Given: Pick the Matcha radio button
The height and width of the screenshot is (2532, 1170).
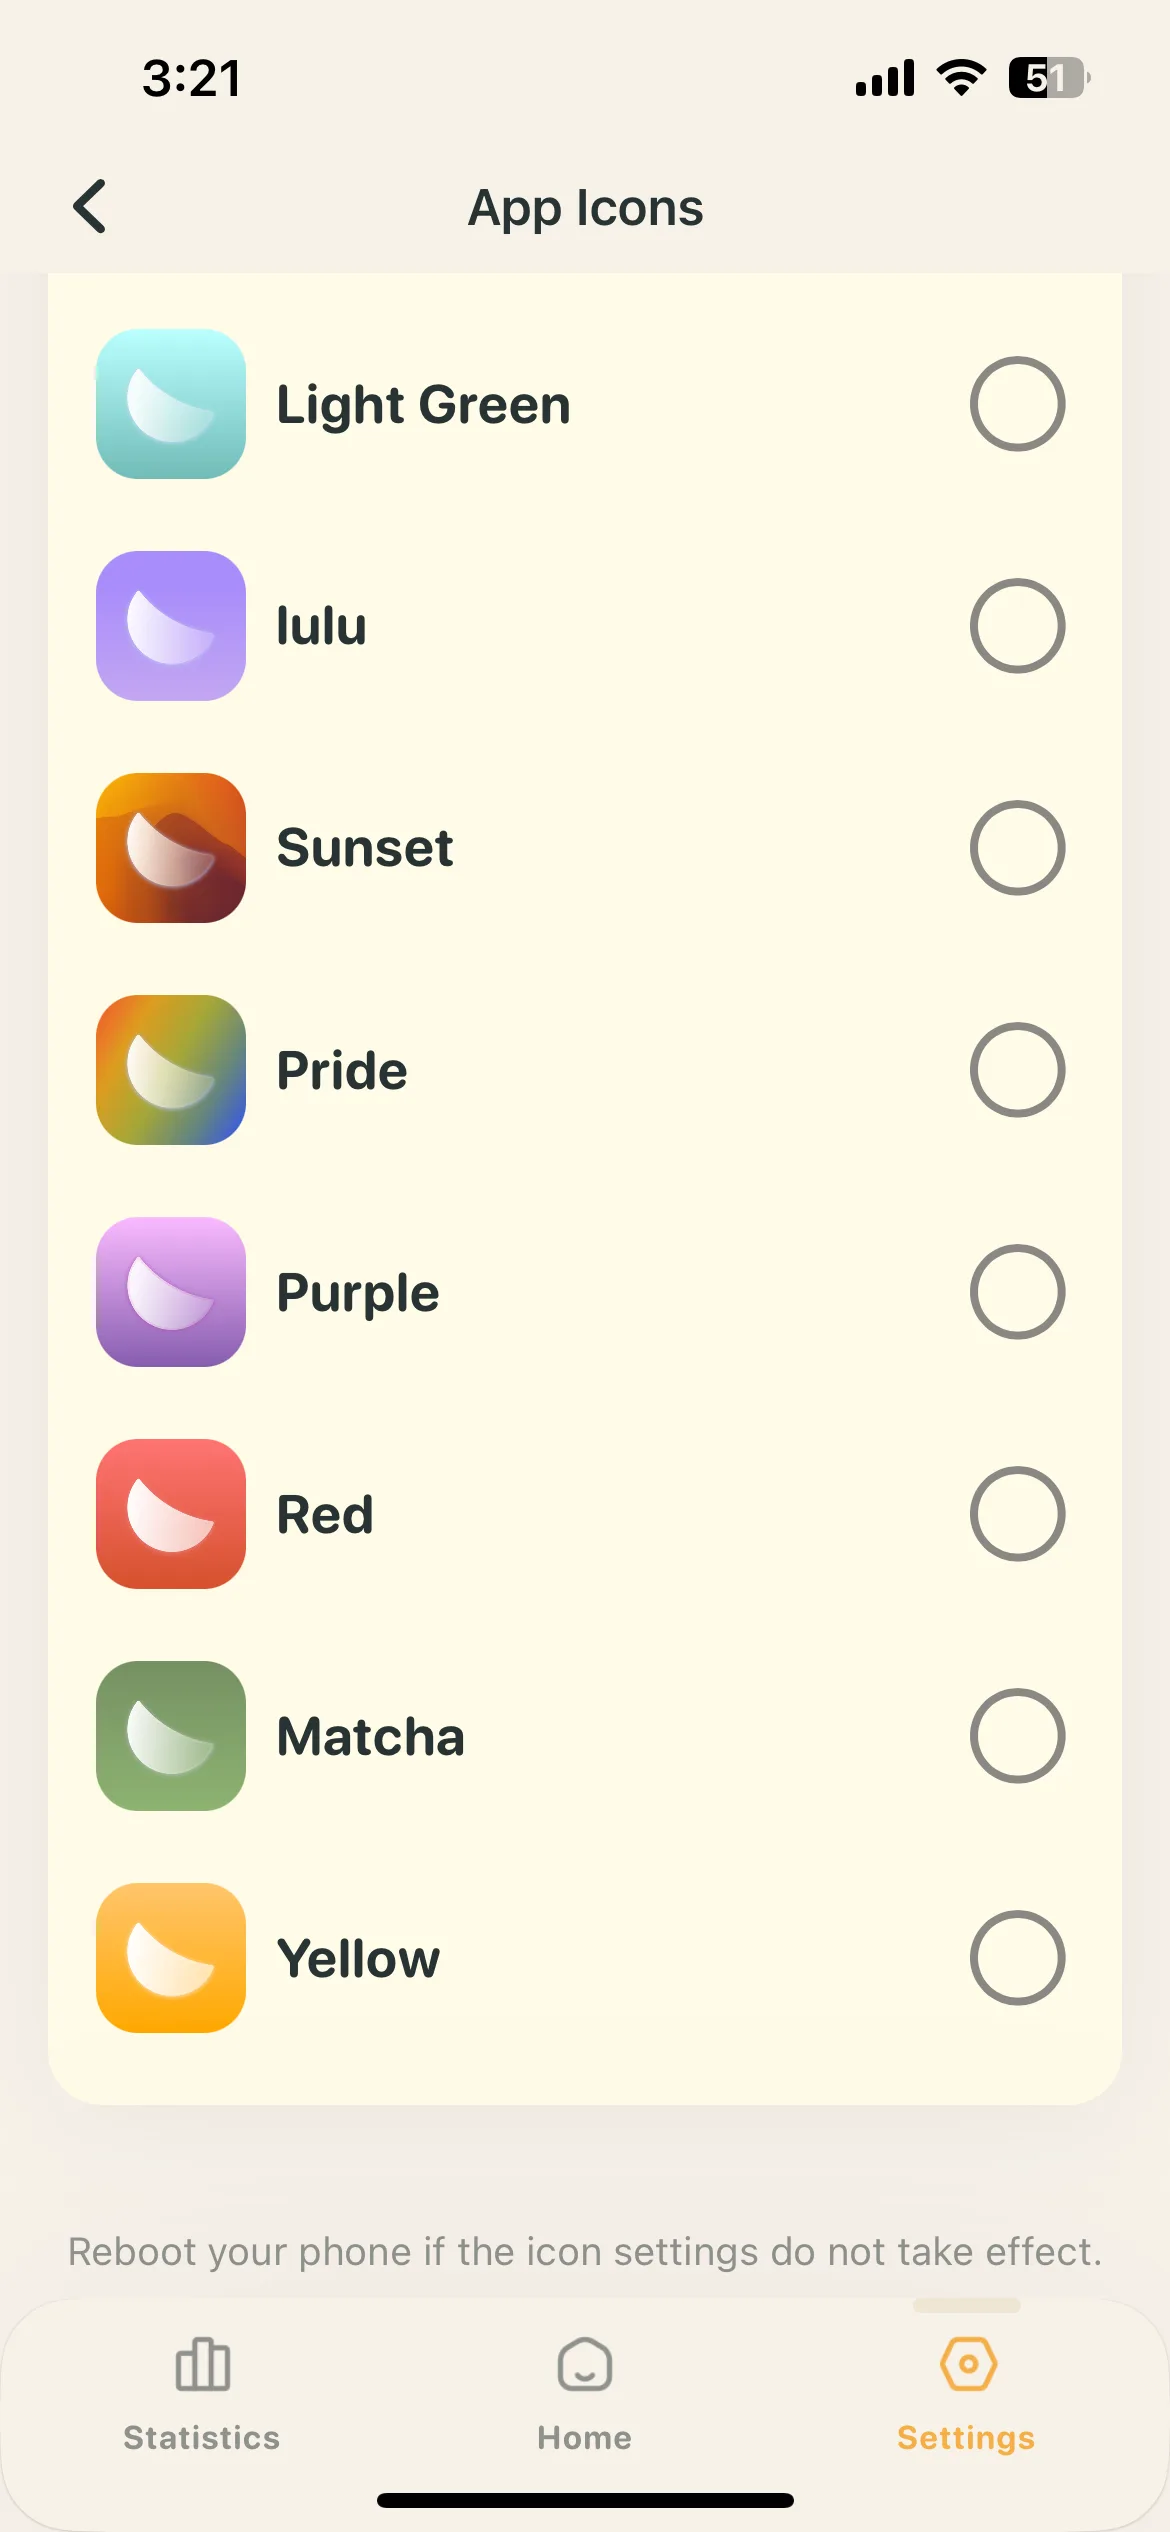Looking at the screenshot, I should tap(1017, 1736).
